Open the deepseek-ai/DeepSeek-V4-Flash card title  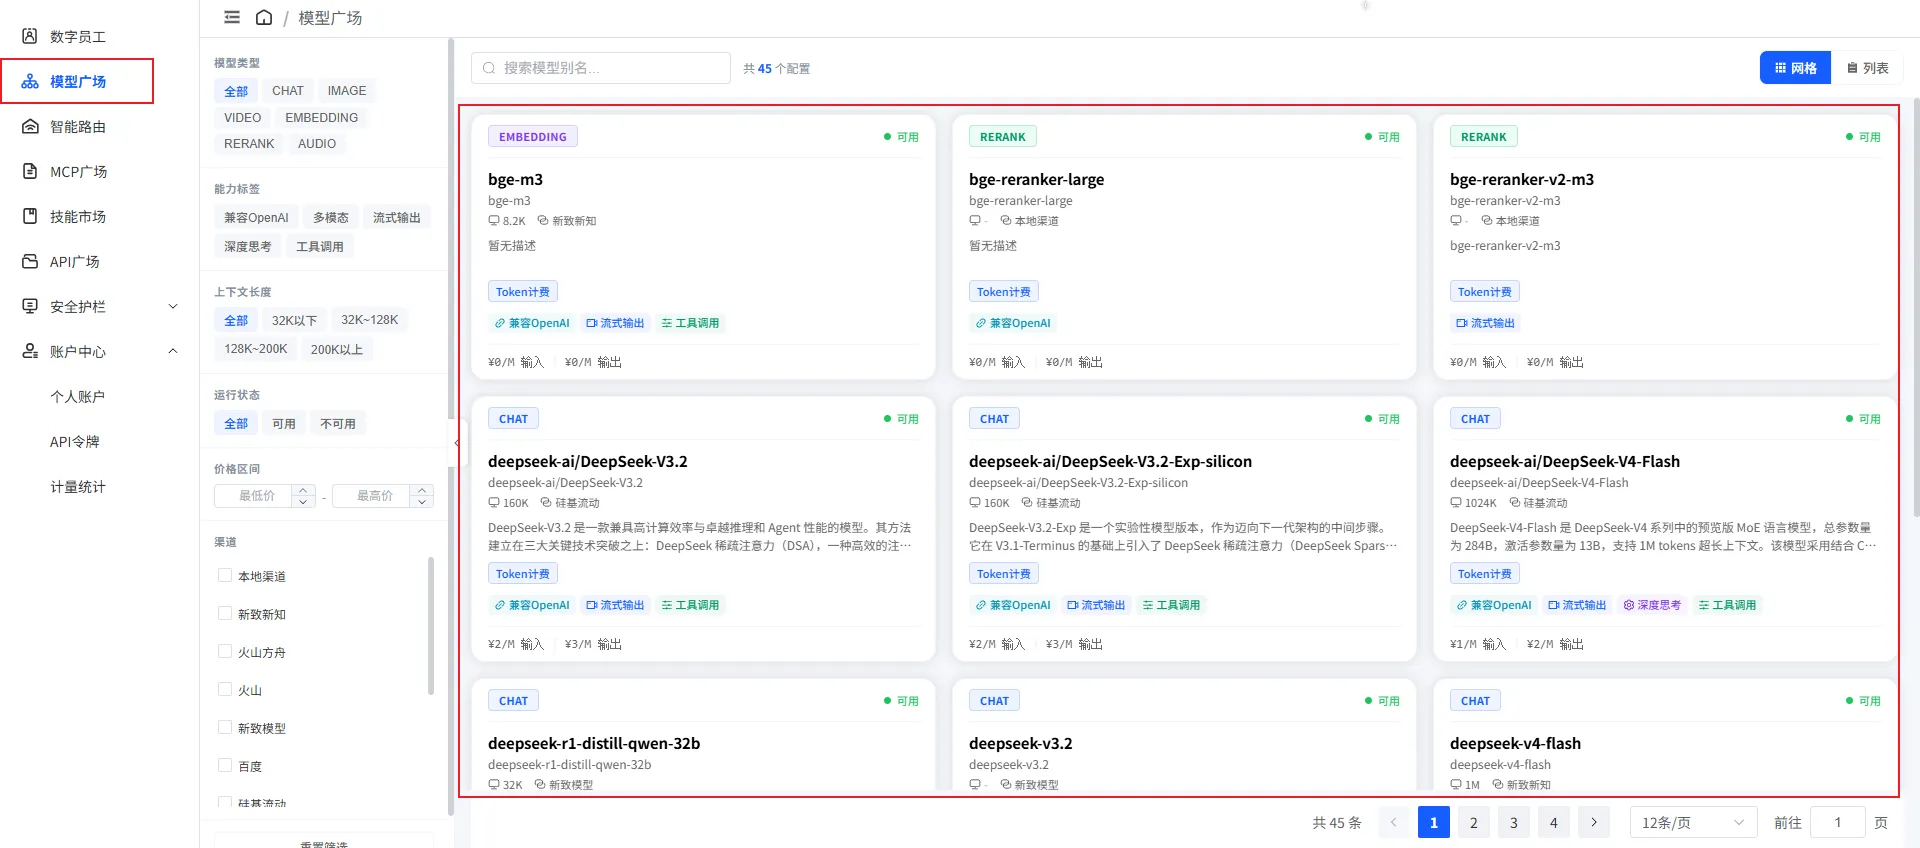1565,461
